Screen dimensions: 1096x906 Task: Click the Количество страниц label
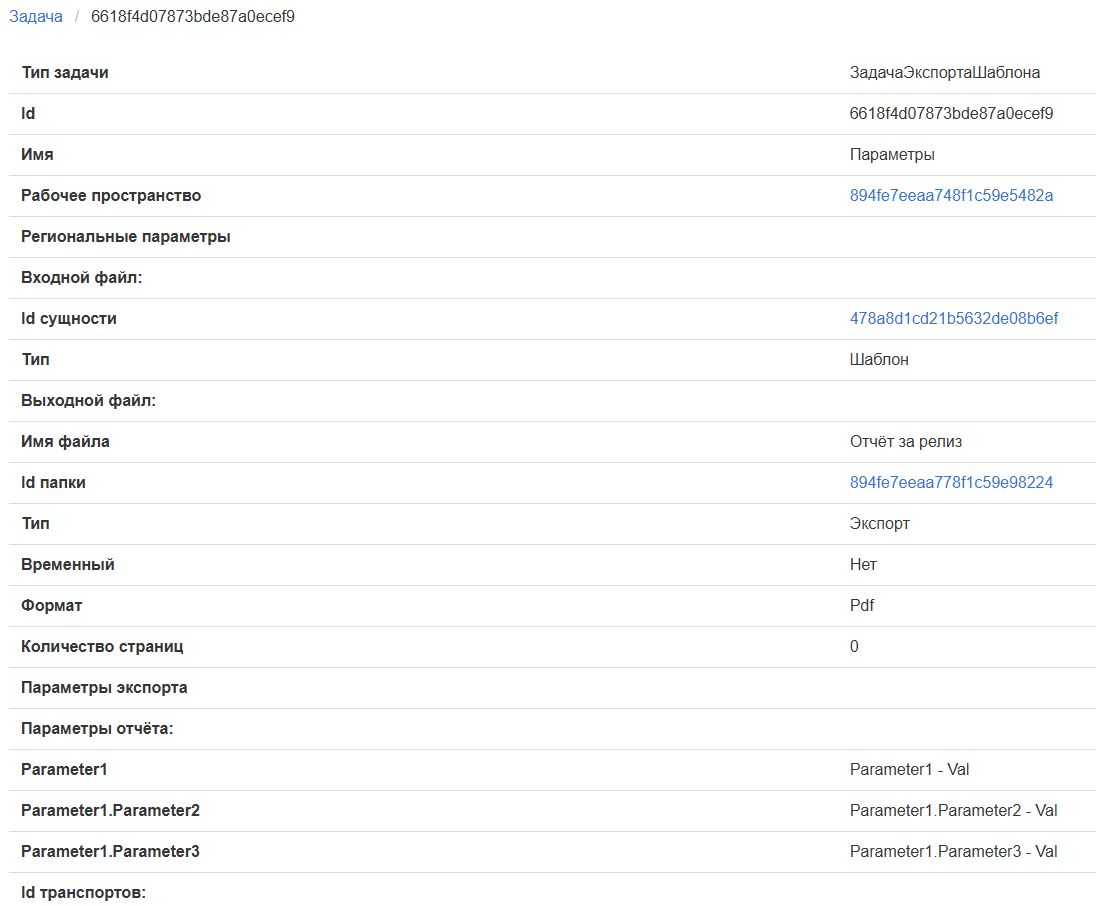click(x=102, y=647)
